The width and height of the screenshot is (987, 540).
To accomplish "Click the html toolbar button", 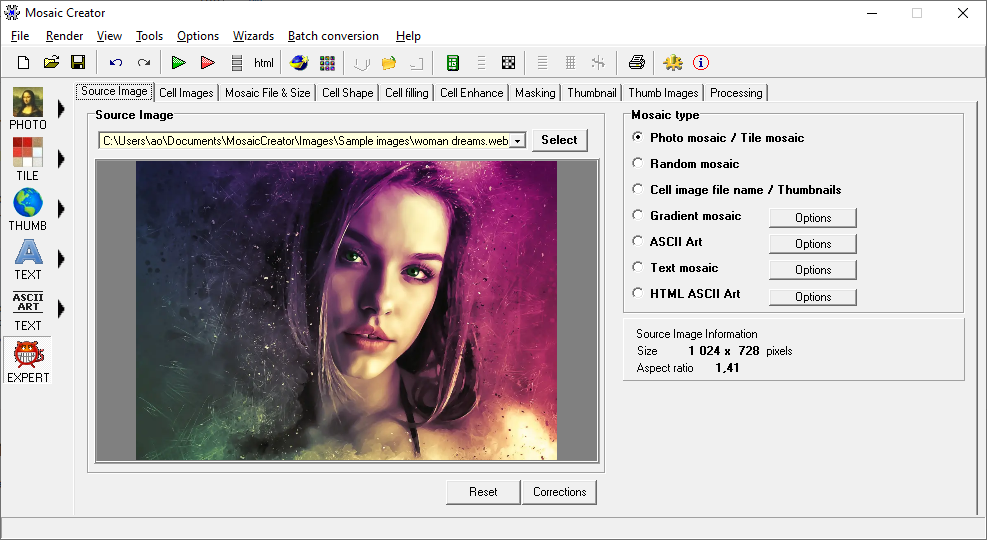I will (264, 62).
